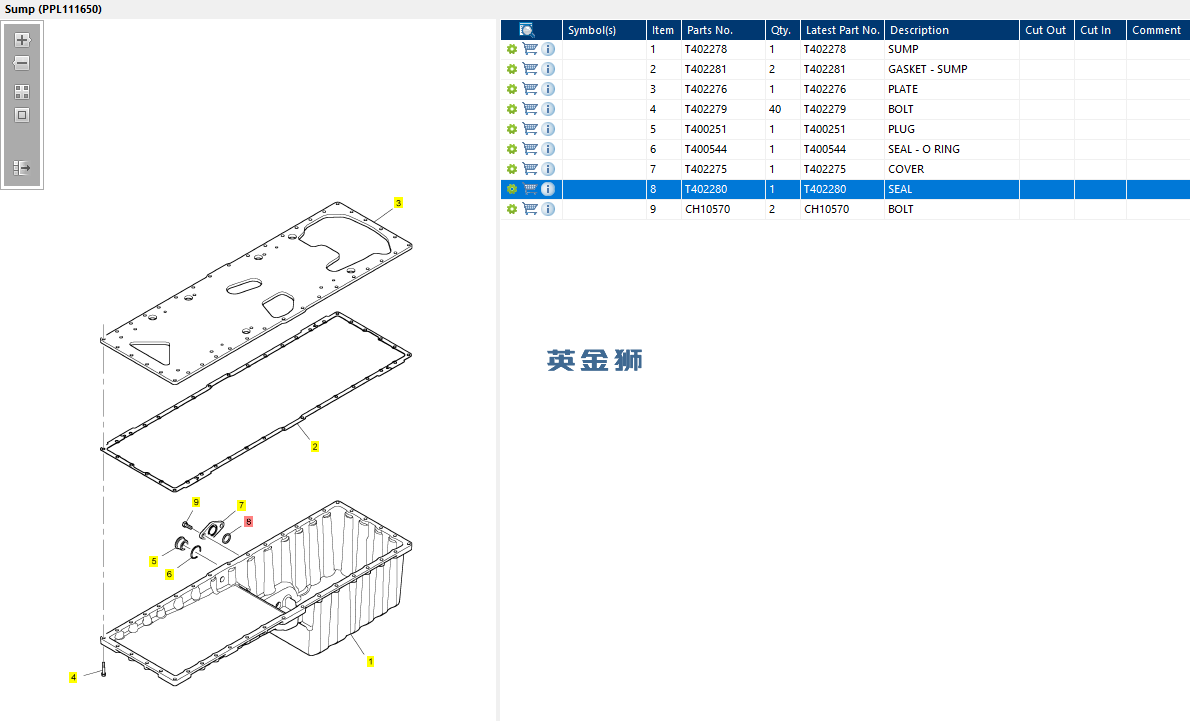Click green gear icon for PLATE row
Viewport: 1190px width, 721px height.
pyautogui.click(x=512, y=90)
